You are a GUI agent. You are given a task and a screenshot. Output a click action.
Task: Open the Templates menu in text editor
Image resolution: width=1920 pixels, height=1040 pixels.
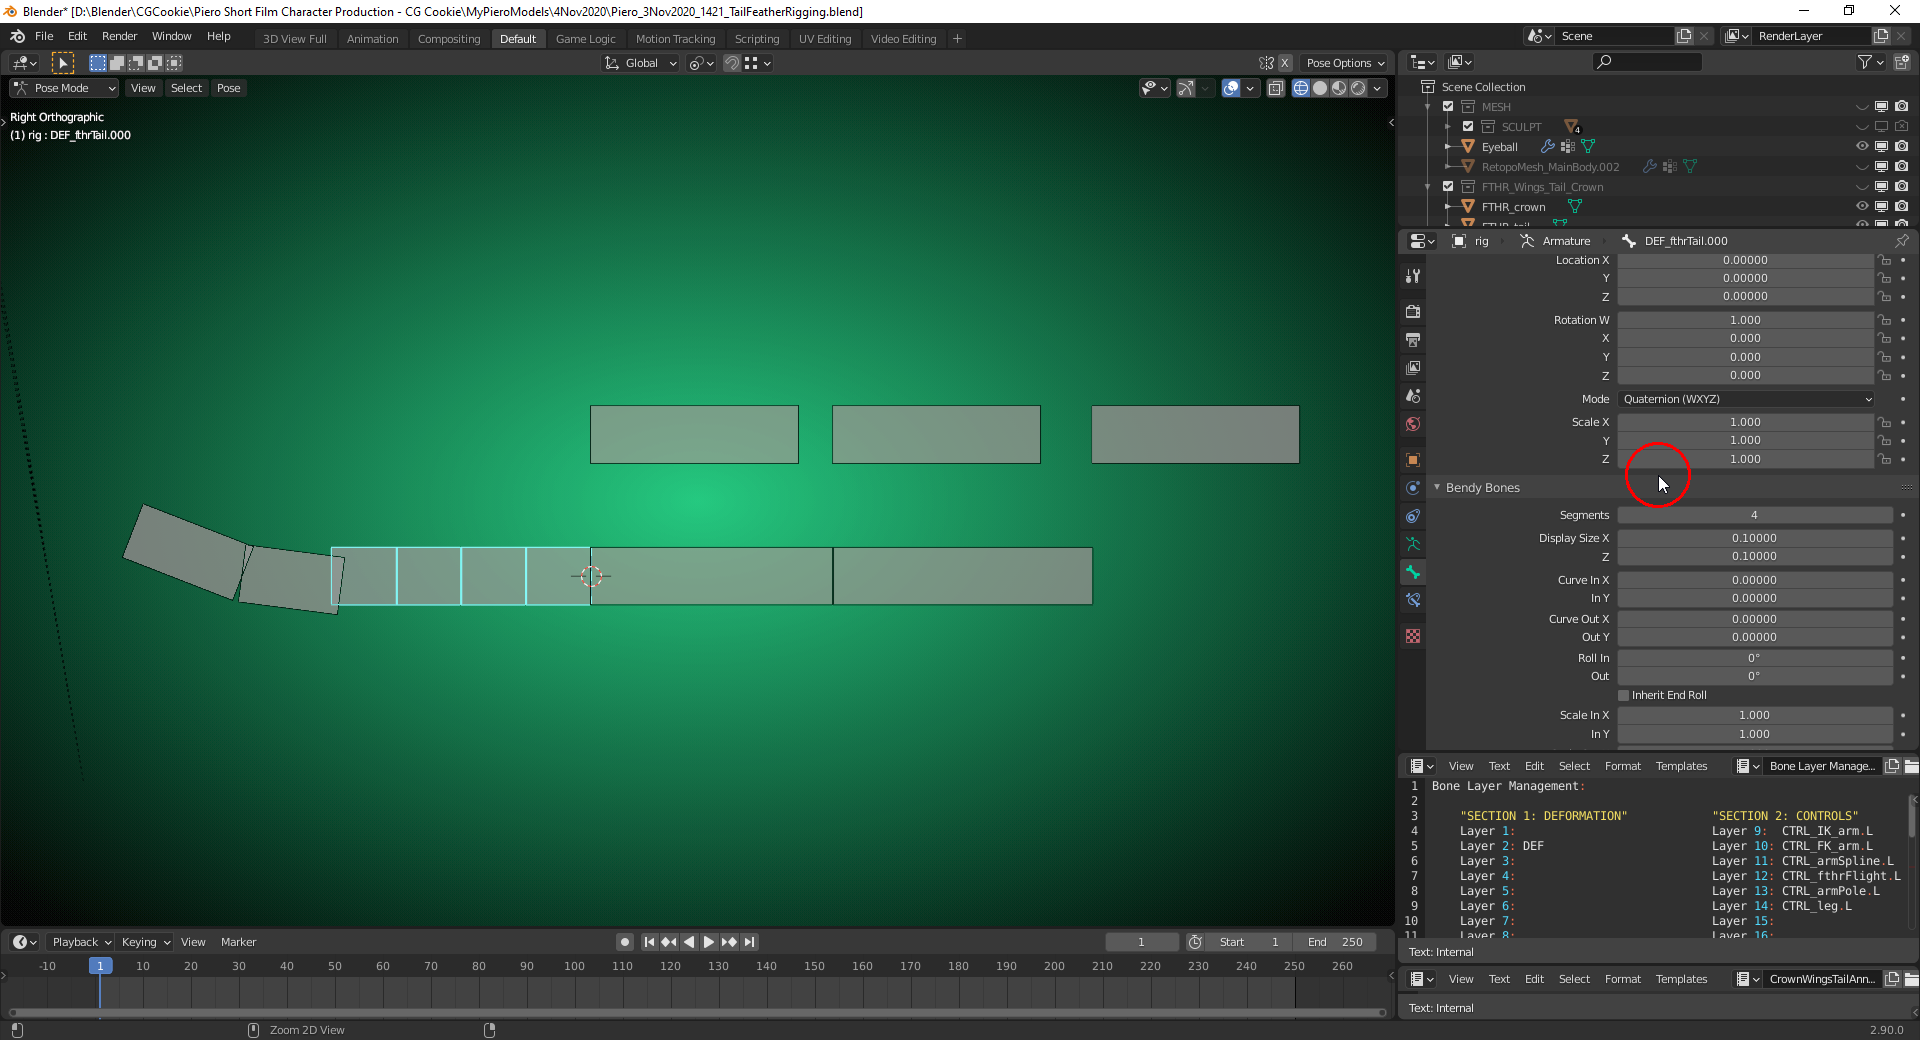(x=1681, y=766)
